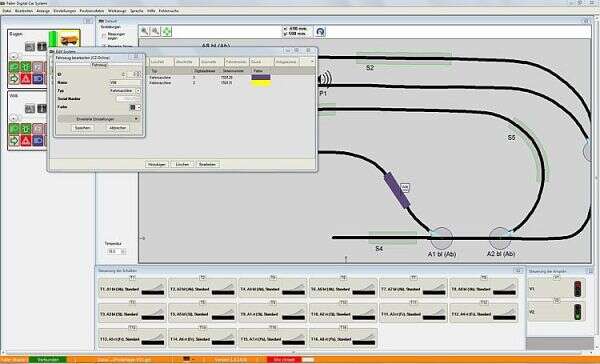Screen dimensions: 600x364
Task: Open the Werkzeuge menu
Action: (117, 11)
